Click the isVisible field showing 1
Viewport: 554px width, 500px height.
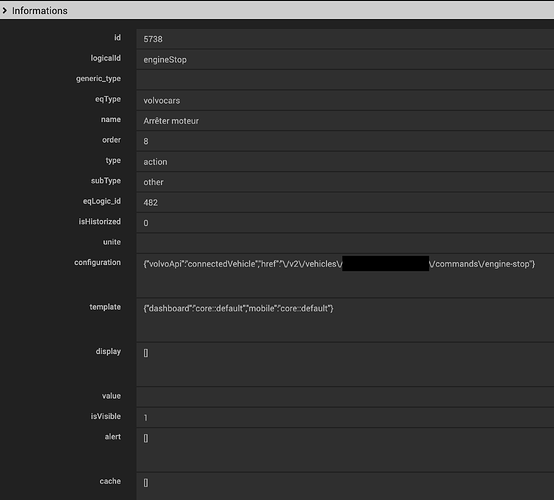point(345,418)
